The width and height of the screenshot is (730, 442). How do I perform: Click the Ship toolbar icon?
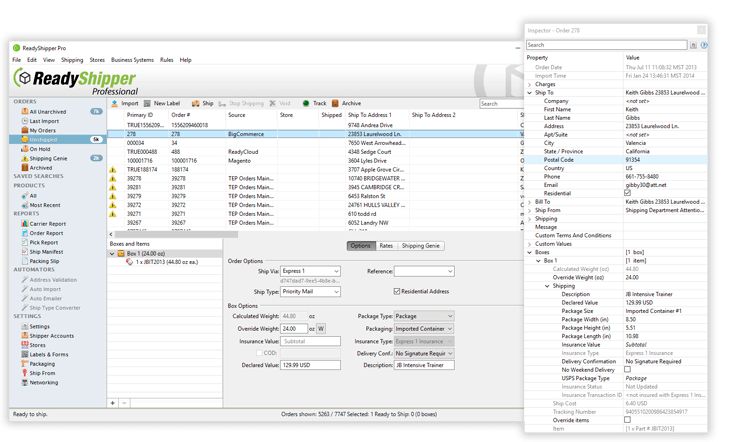point(196,103)
